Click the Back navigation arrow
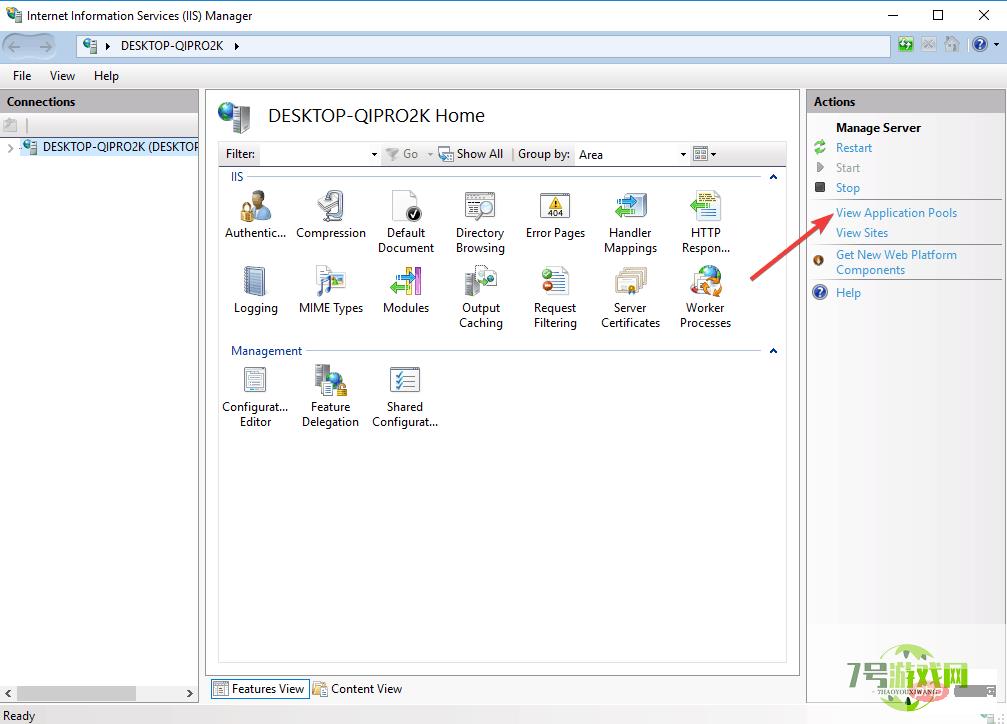This screenshot has width=1007, height=724. (15, 46)
